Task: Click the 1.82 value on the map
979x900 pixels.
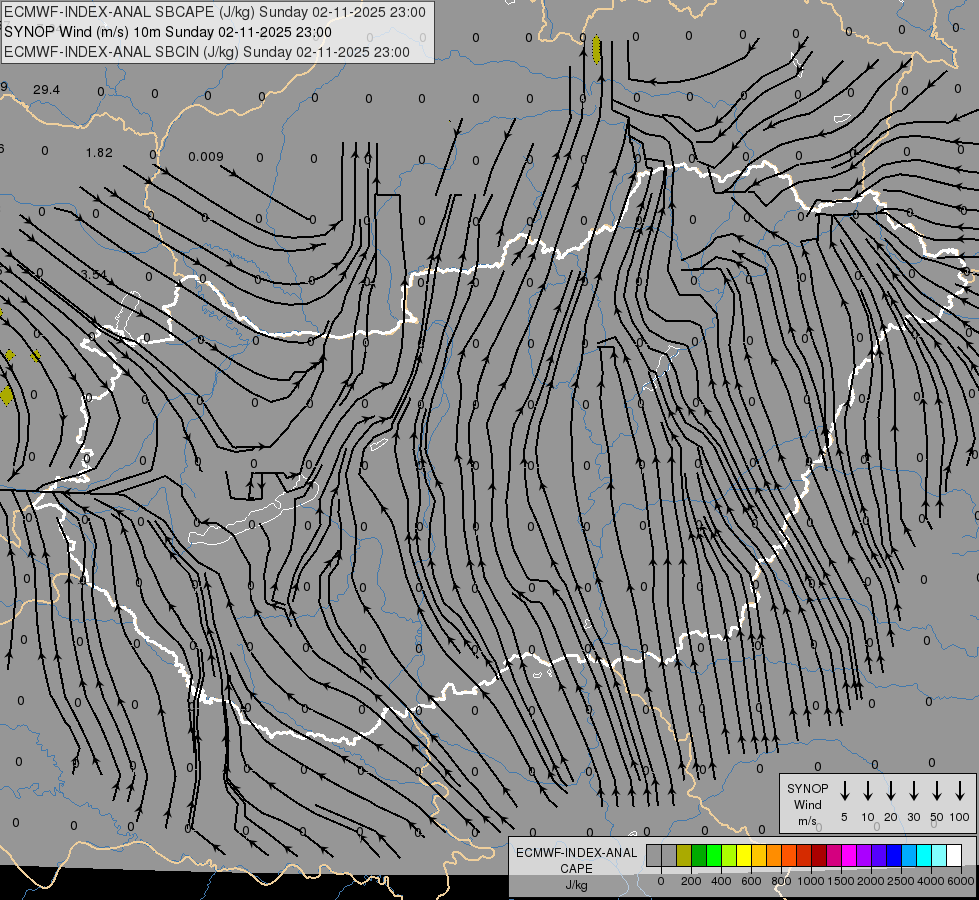Action: 99,152
